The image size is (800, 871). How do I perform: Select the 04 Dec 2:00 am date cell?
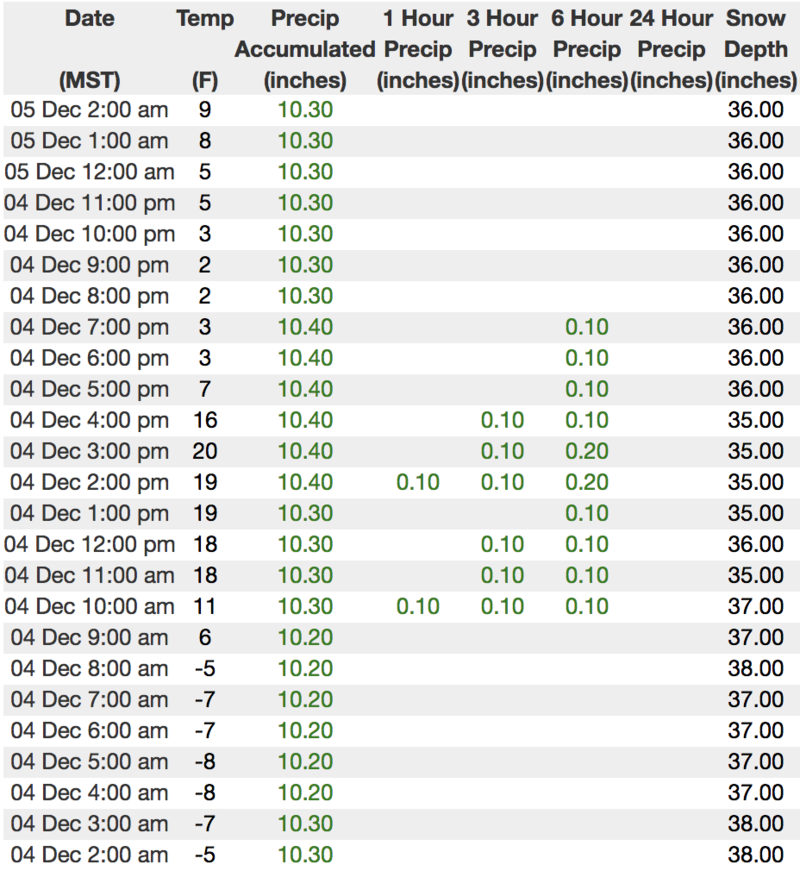tap(89, 854)
